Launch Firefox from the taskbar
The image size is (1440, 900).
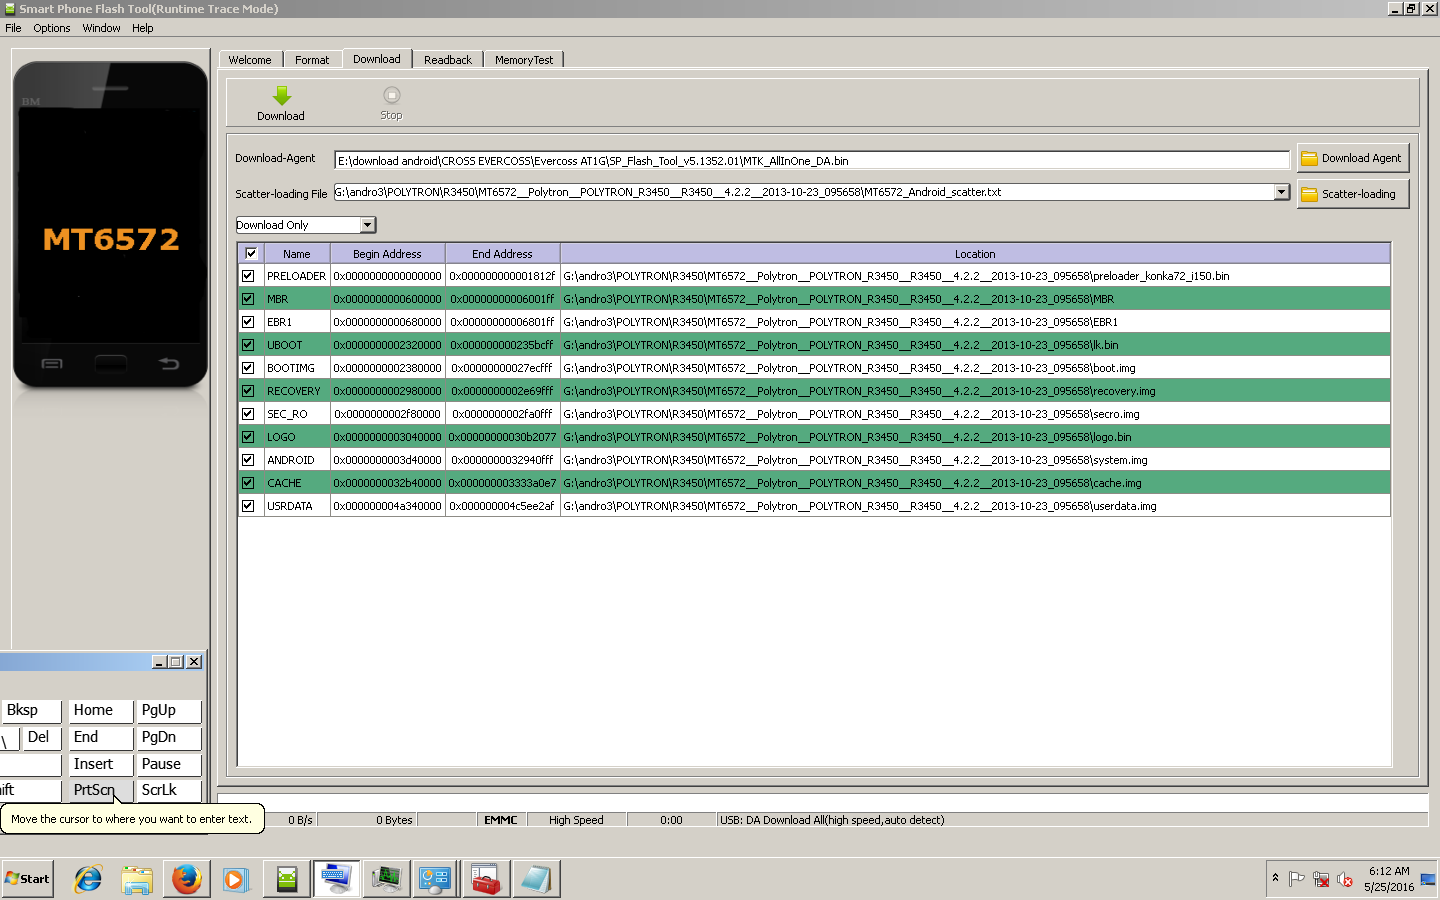(186, 879)
